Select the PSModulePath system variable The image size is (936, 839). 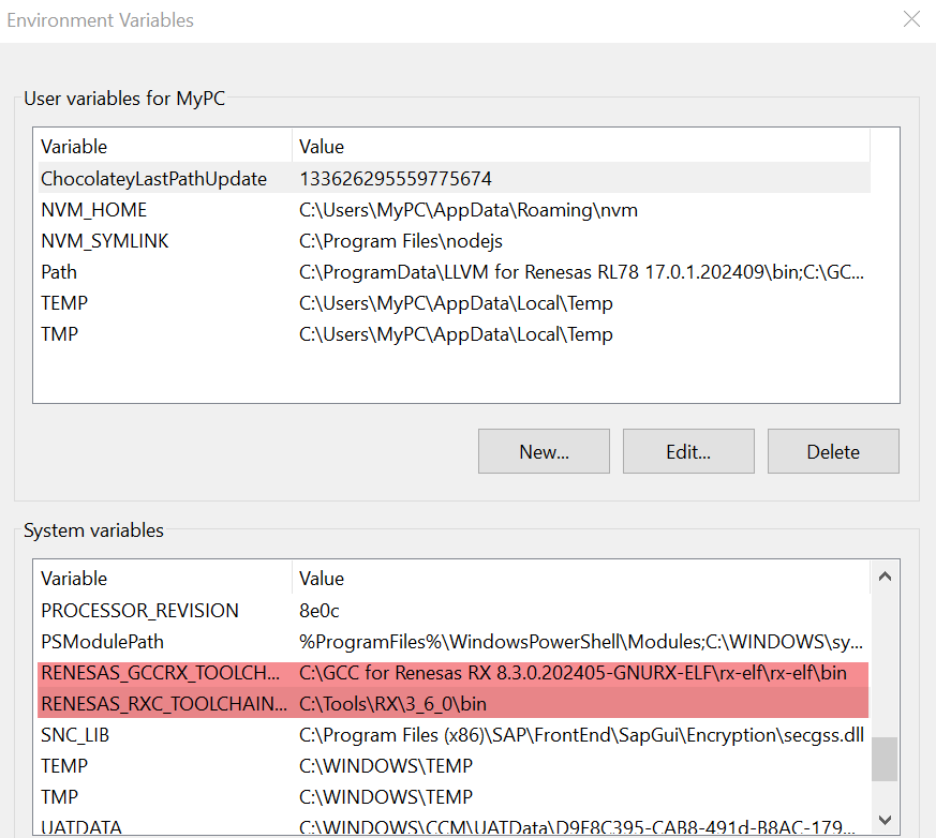[454, 641]
